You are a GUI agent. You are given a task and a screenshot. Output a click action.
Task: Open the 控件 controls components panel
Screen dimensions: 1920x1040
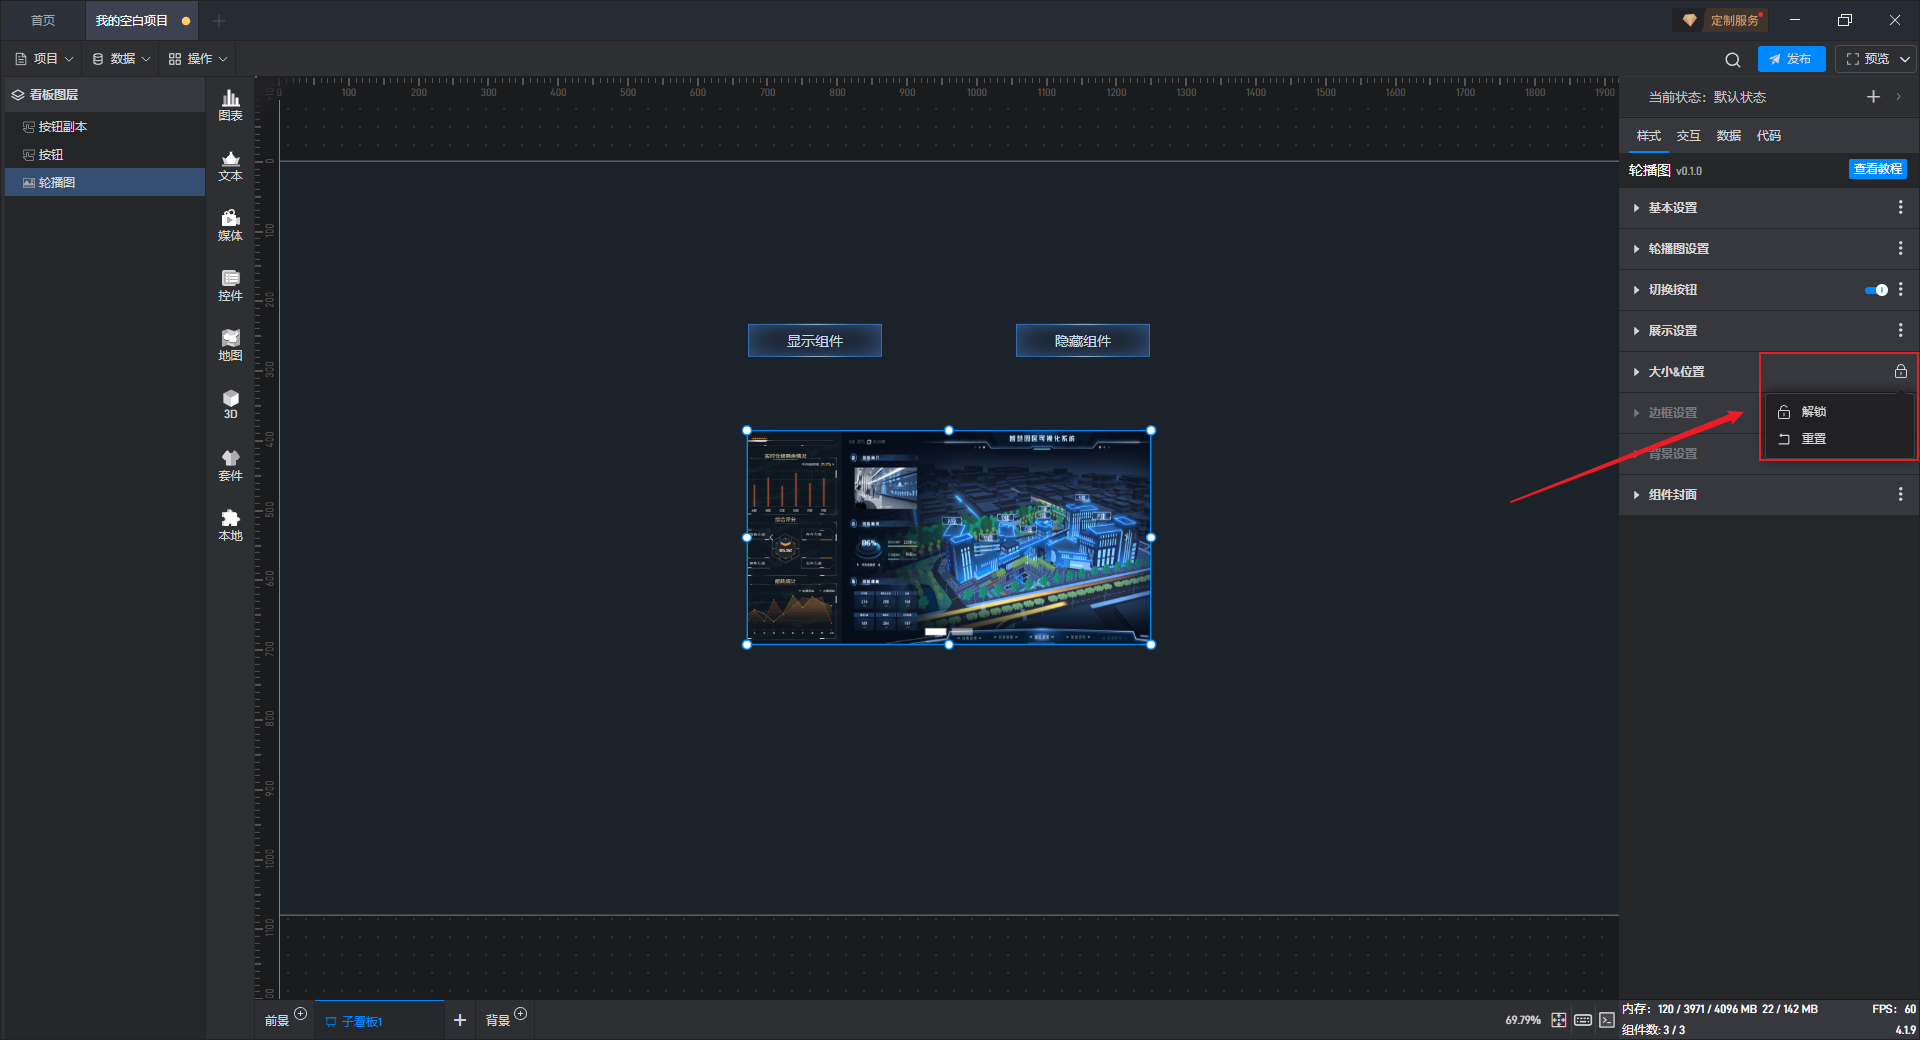[x=230, y=285]
